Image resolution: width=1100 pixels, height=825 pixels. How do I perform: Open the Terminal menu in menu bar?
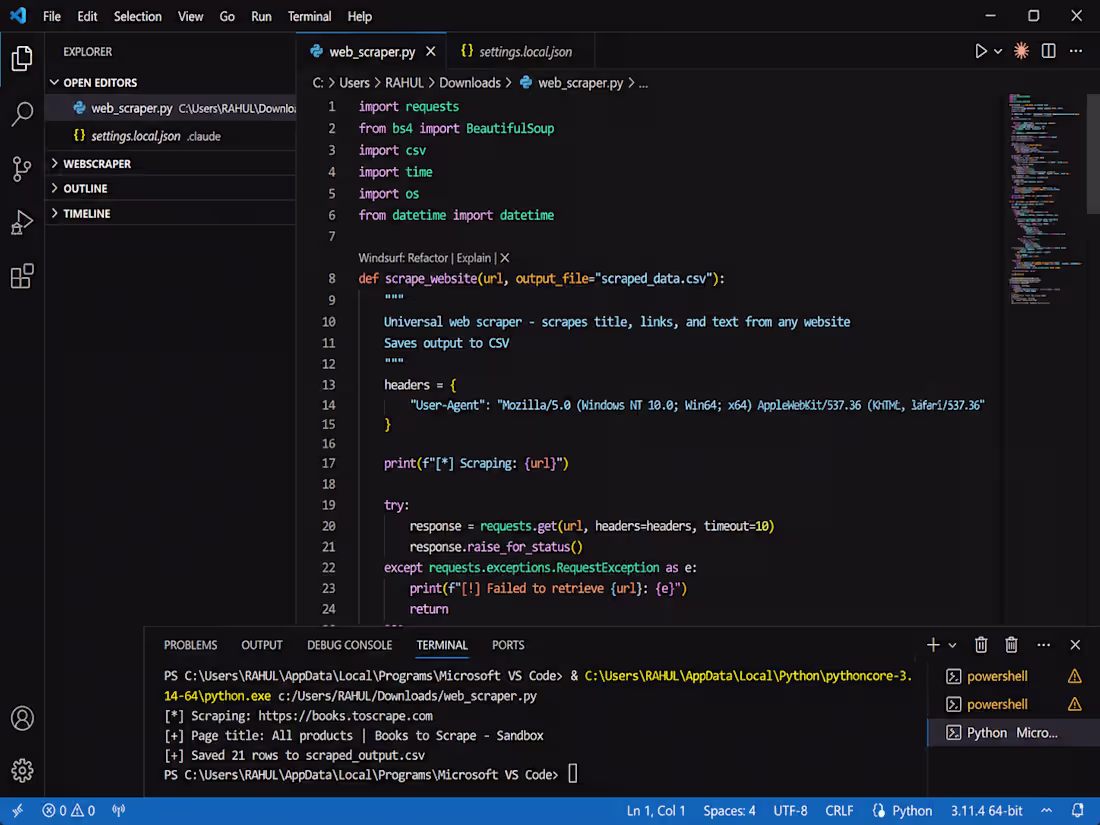(x=309, y=16)
